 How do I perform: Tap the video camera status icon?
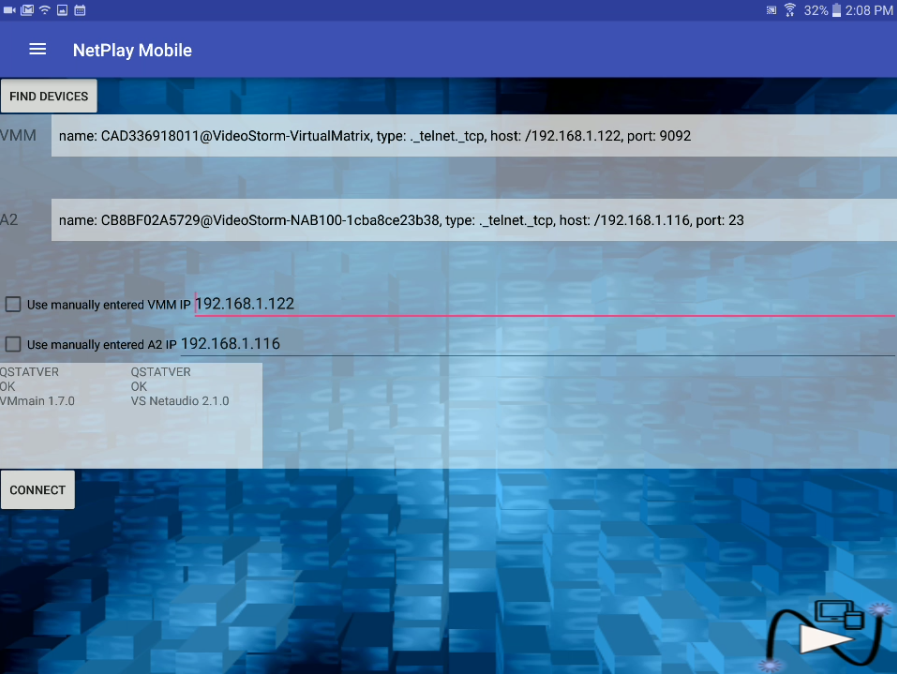click(9, 10)
